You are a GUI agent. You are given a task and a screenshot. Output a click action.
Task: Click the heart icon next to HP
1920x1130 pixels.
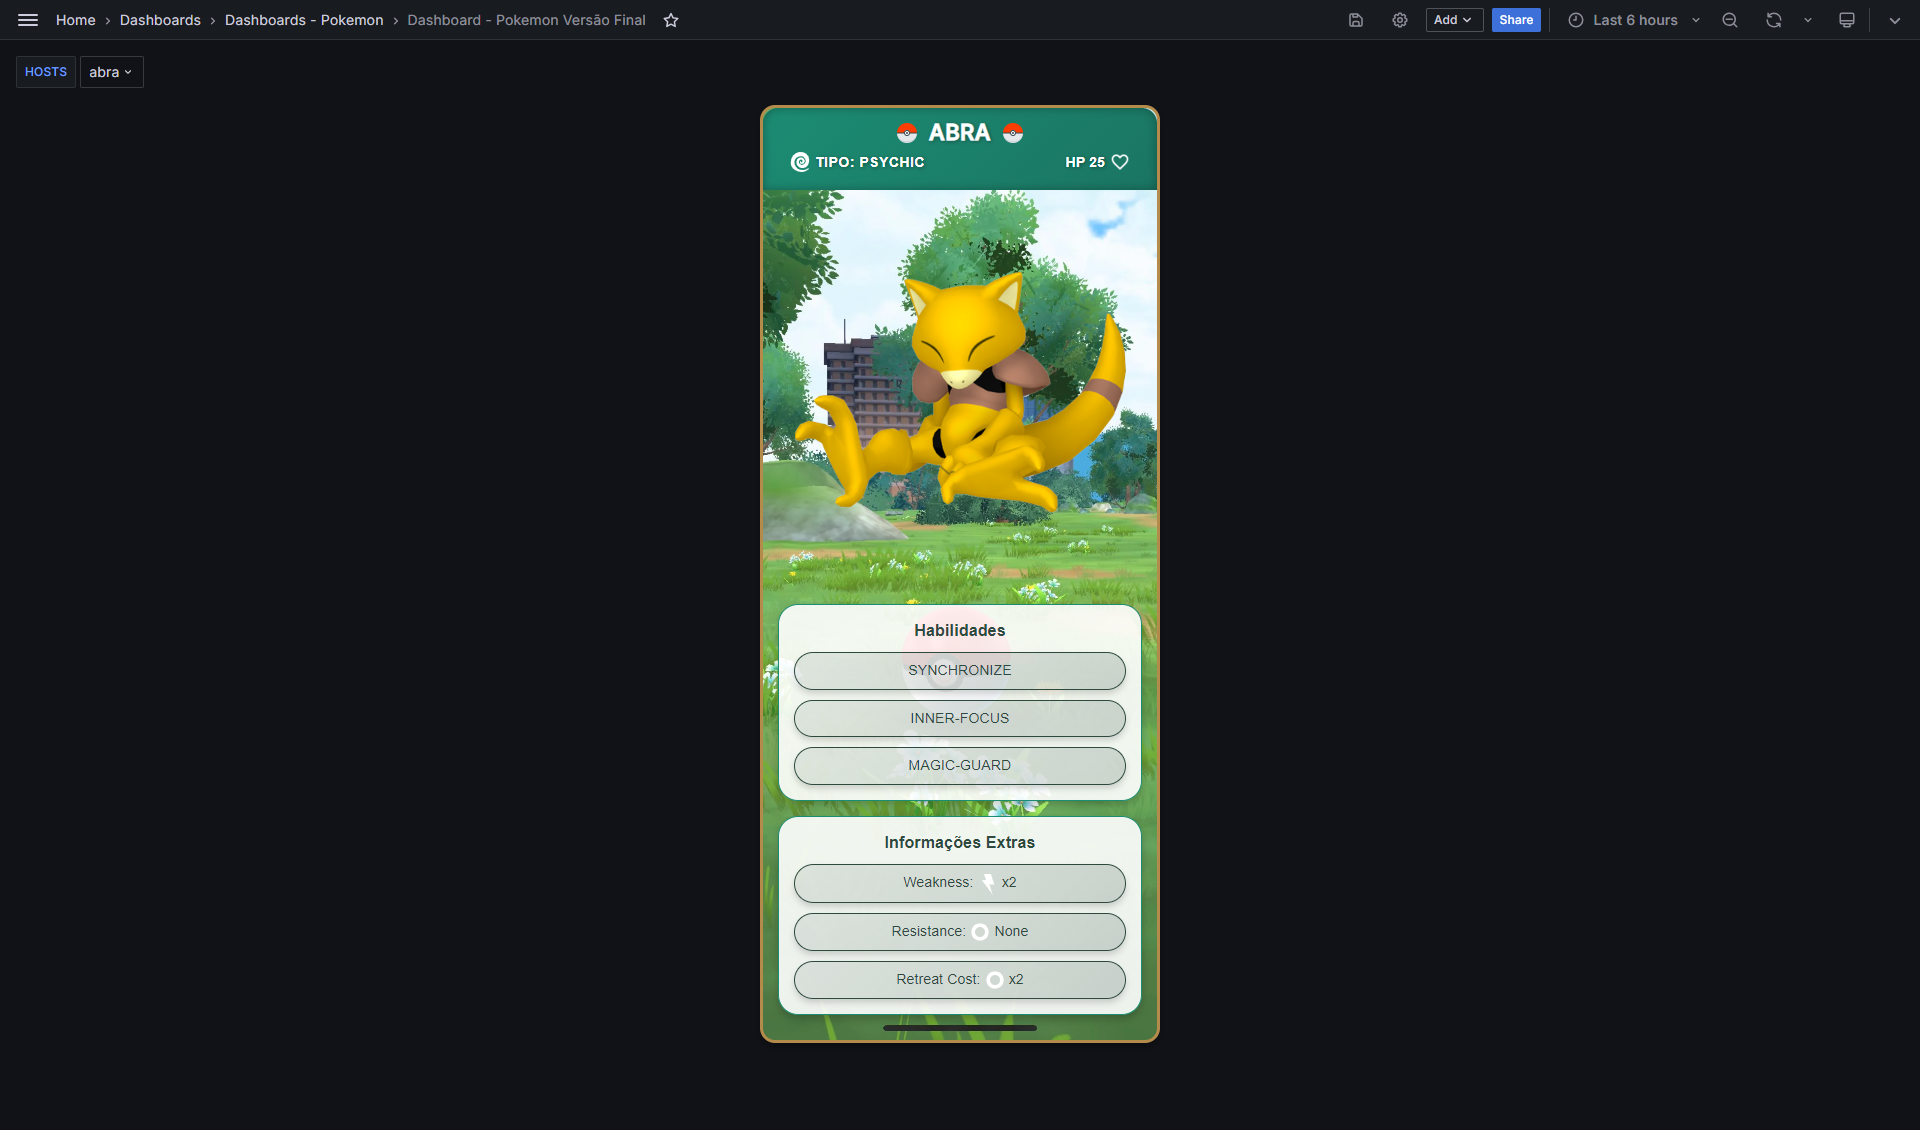coord(1120,162)
